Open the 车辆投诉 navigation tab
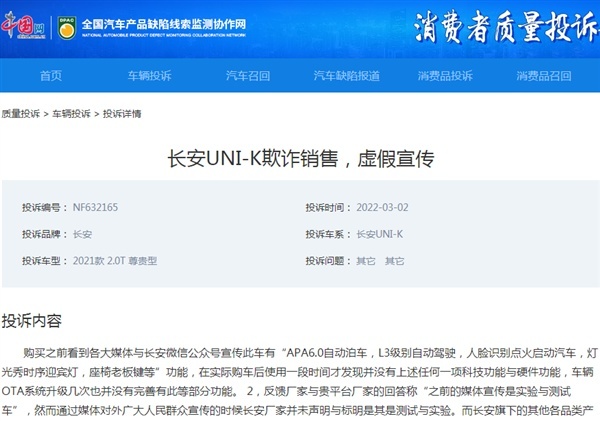Screen dimensions: 600x421 (x=150, y=75)
